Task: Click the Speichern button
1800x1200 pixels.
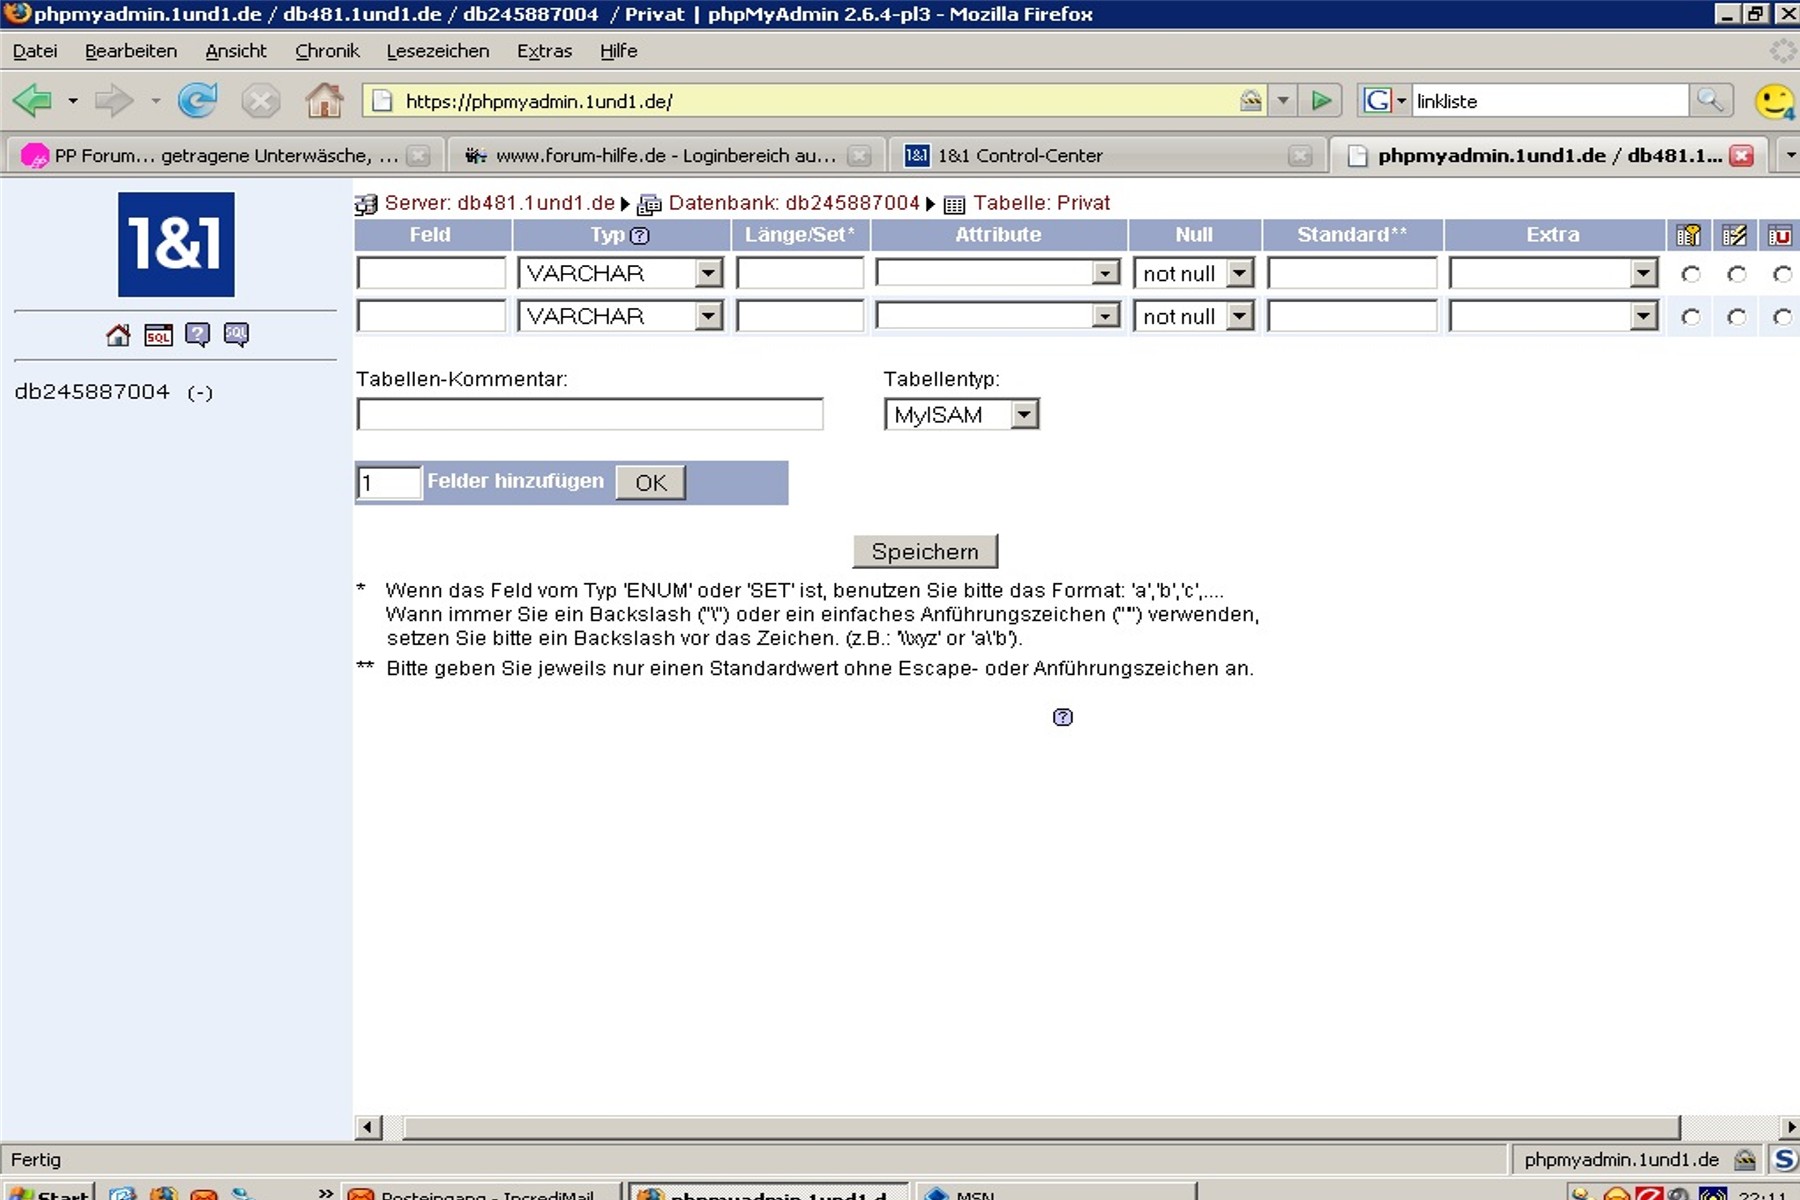Action: click(x=924, y=552)
